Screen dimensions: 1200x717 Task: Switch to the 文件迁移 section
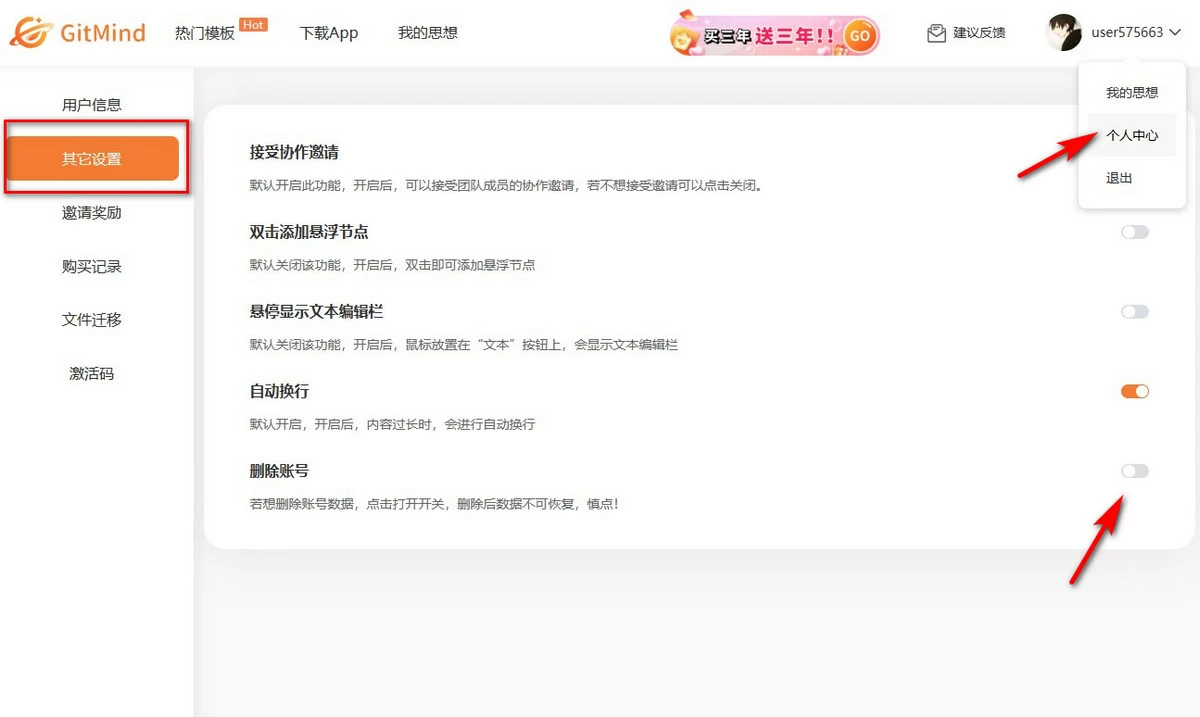tap(92, 320)
